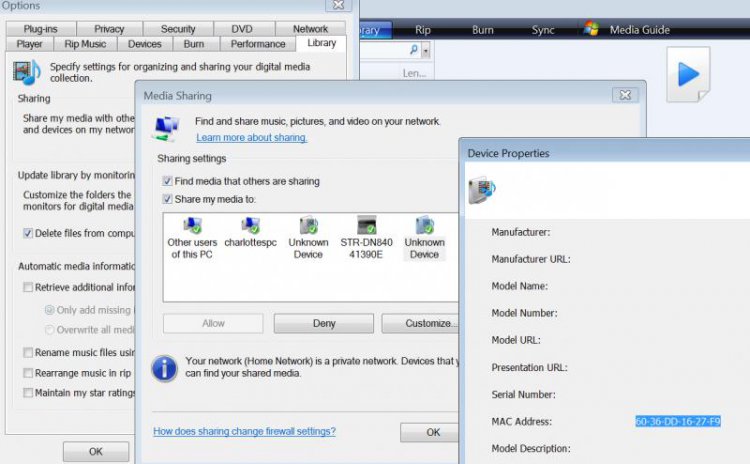Click the Deny button
This screenshot has height=464, width=750.
click(x=324, y=323)
